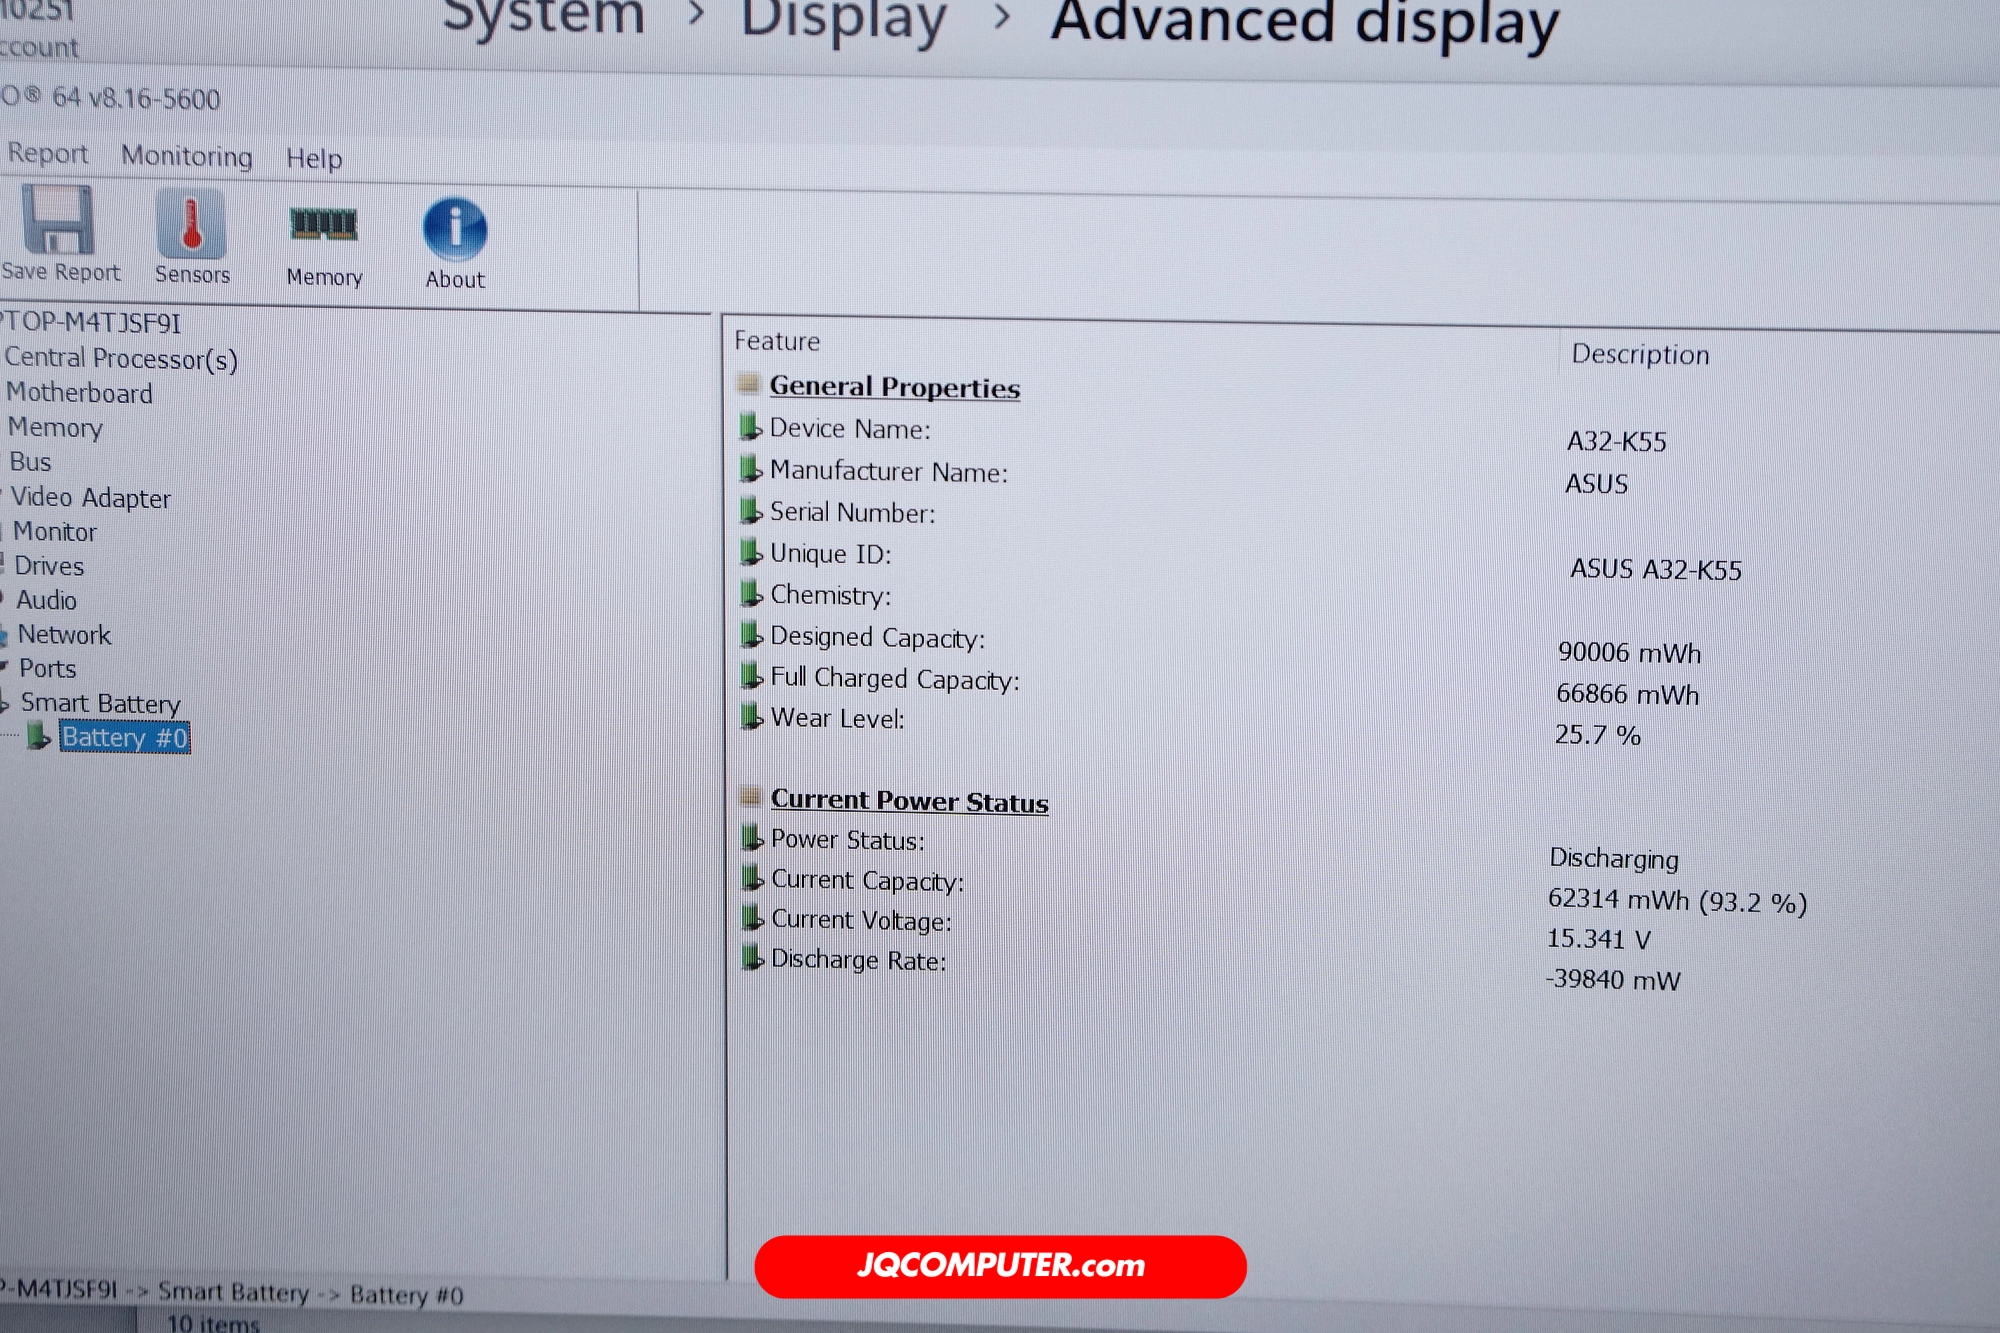Screen dimensions: 2000x1333
Task: Click the battery icon beside Device Name
Action: pyautogui.click(x=750, y=428)
